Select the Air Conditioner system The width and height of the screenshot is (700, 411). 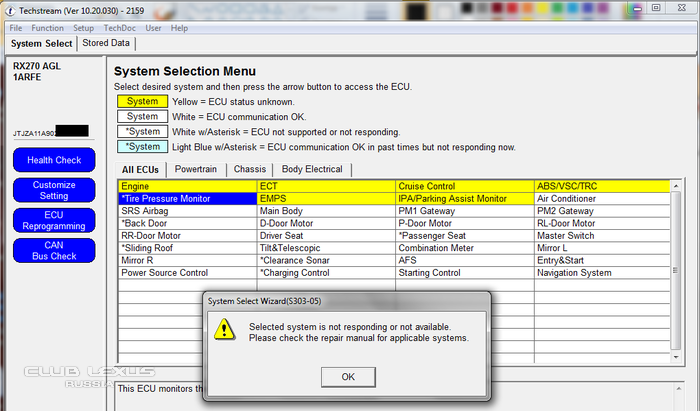(x=603, y=199)
